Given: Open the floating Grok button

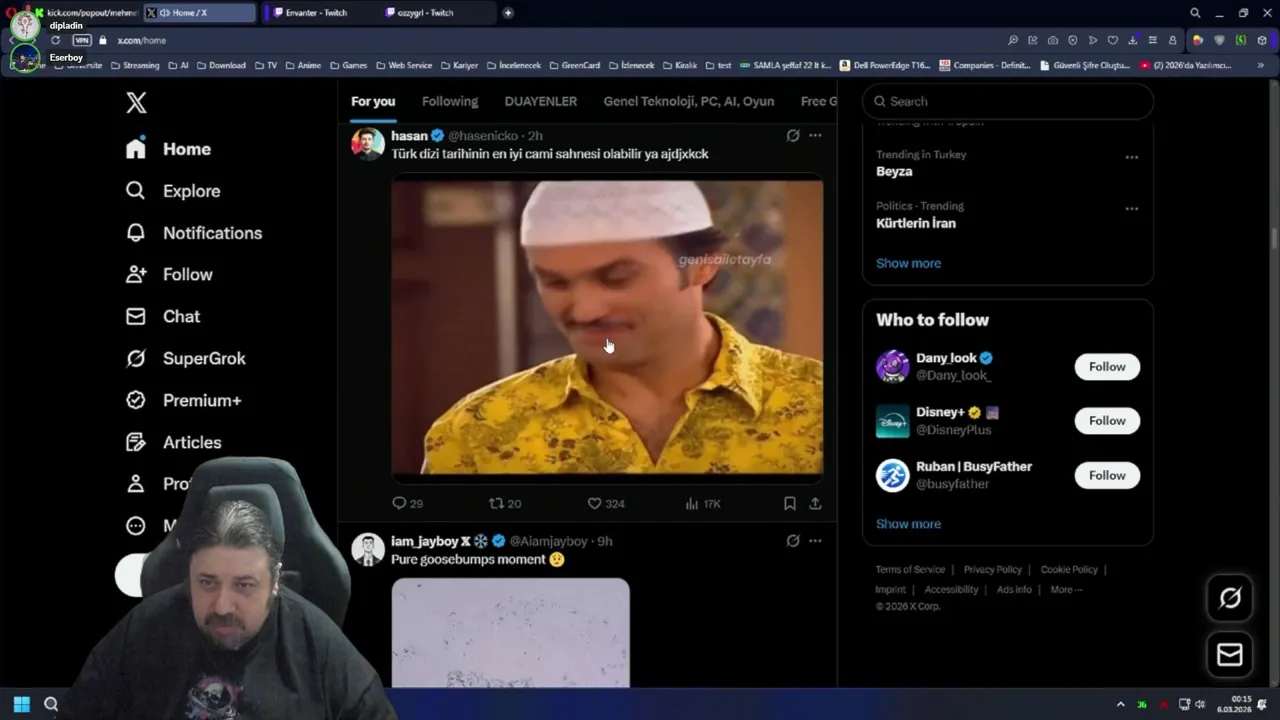Looking at the screenshot, I should pyautogui.click(x=1230, y=598).
